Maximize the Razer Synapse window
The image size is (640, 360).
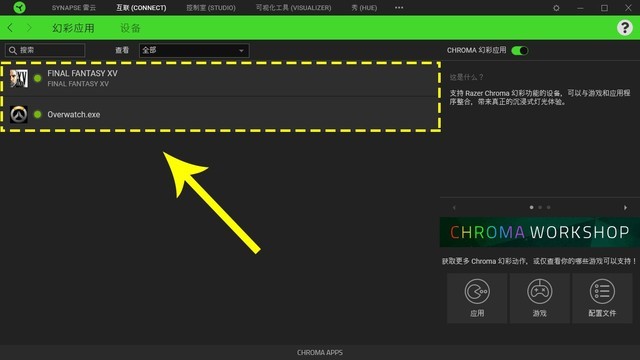(x=604, y=8)
